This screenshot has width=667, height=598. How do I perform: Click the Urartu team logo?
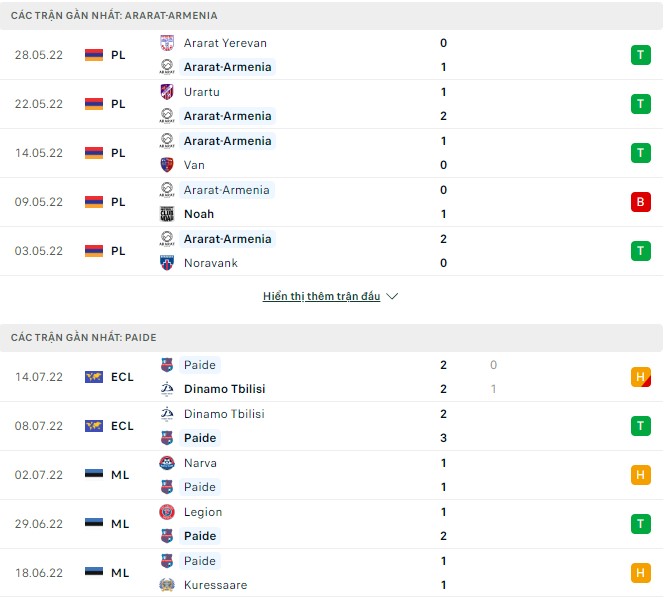point(167,92)
